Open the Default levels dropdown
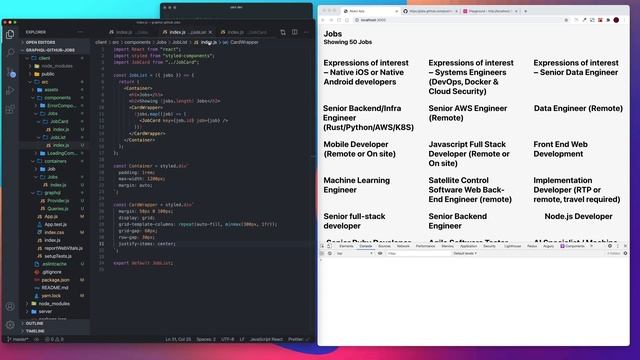 [x=464, y=253]
